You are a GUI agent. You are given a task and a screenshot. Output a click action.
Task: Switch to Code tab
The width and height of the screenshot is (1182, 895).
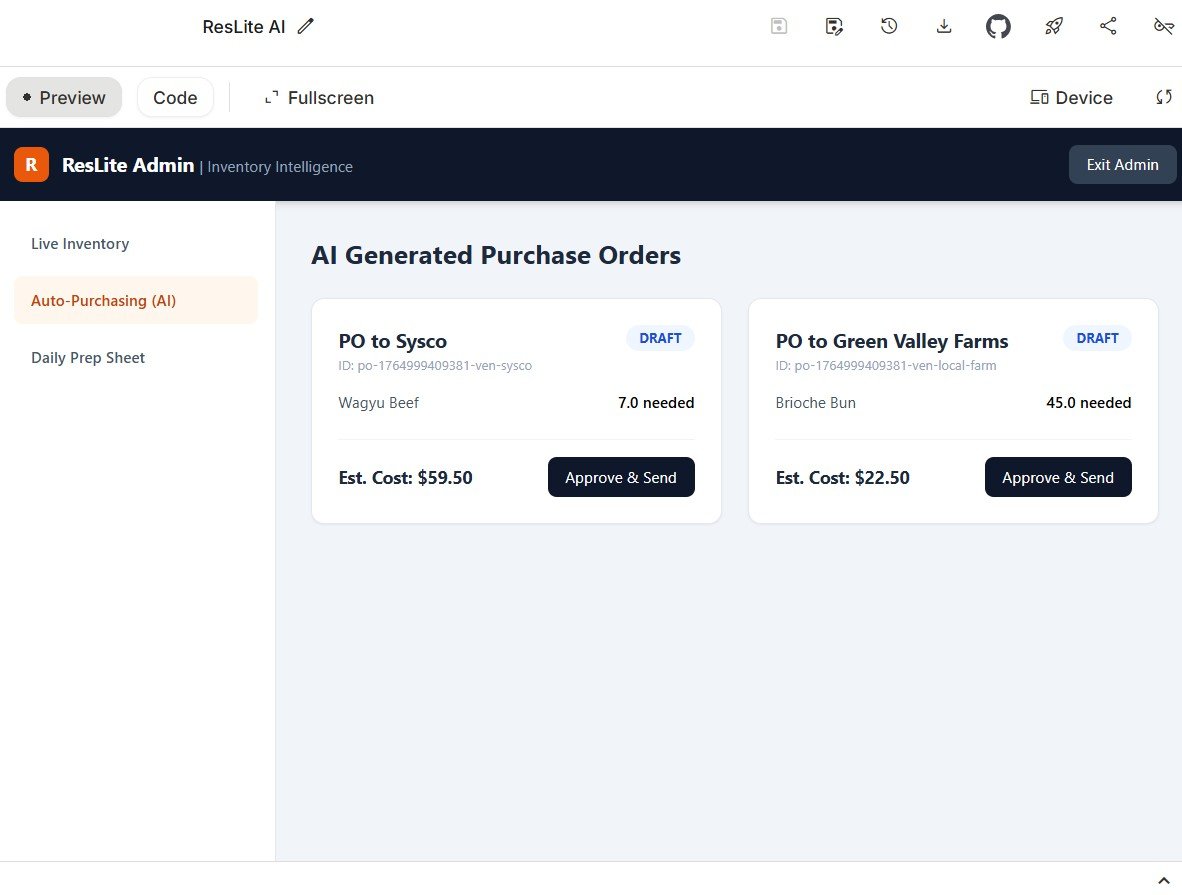pos(175,97)
